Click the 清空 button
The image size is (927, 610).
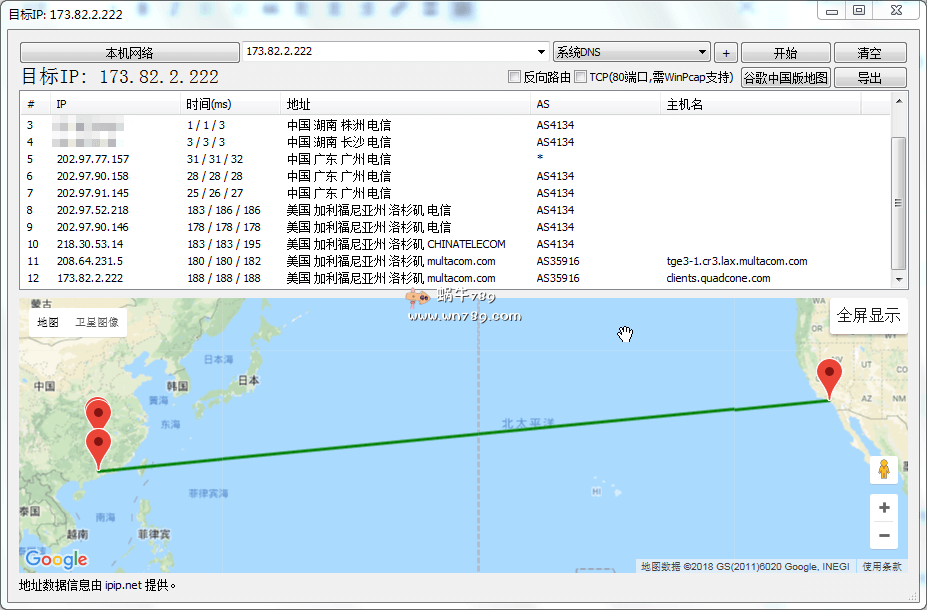[x=869, y=53]
